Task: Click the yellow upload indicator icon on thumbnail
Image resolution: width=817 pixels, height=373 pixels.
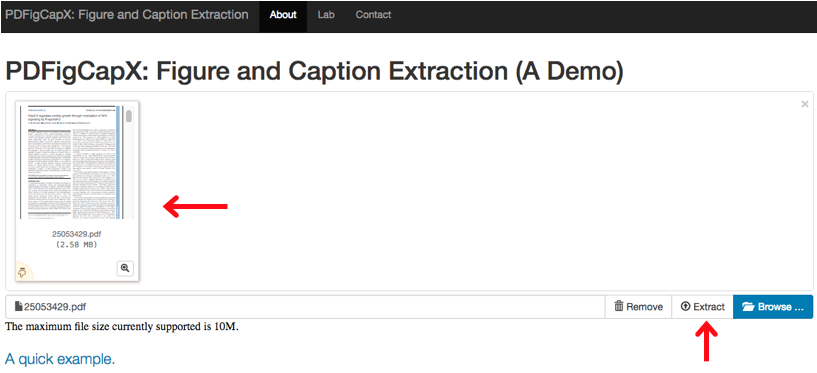Action: pos(22,272)
